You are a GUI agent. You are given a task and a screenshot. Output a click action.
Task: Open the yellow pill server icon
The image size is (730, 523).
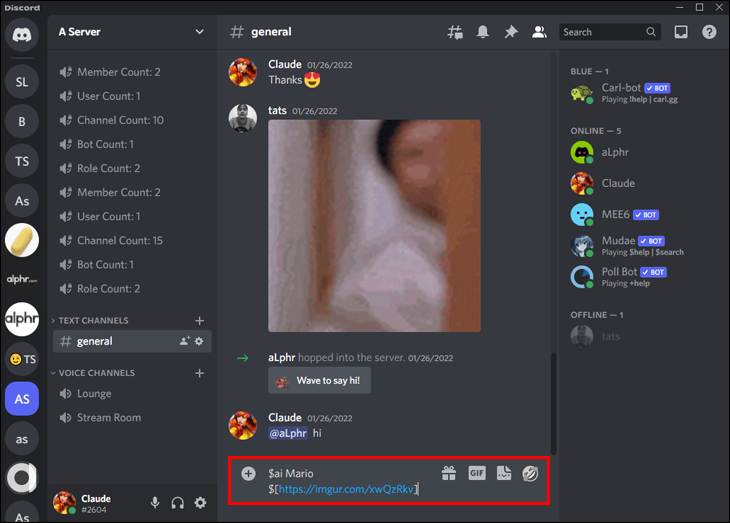tap(22, 240)
